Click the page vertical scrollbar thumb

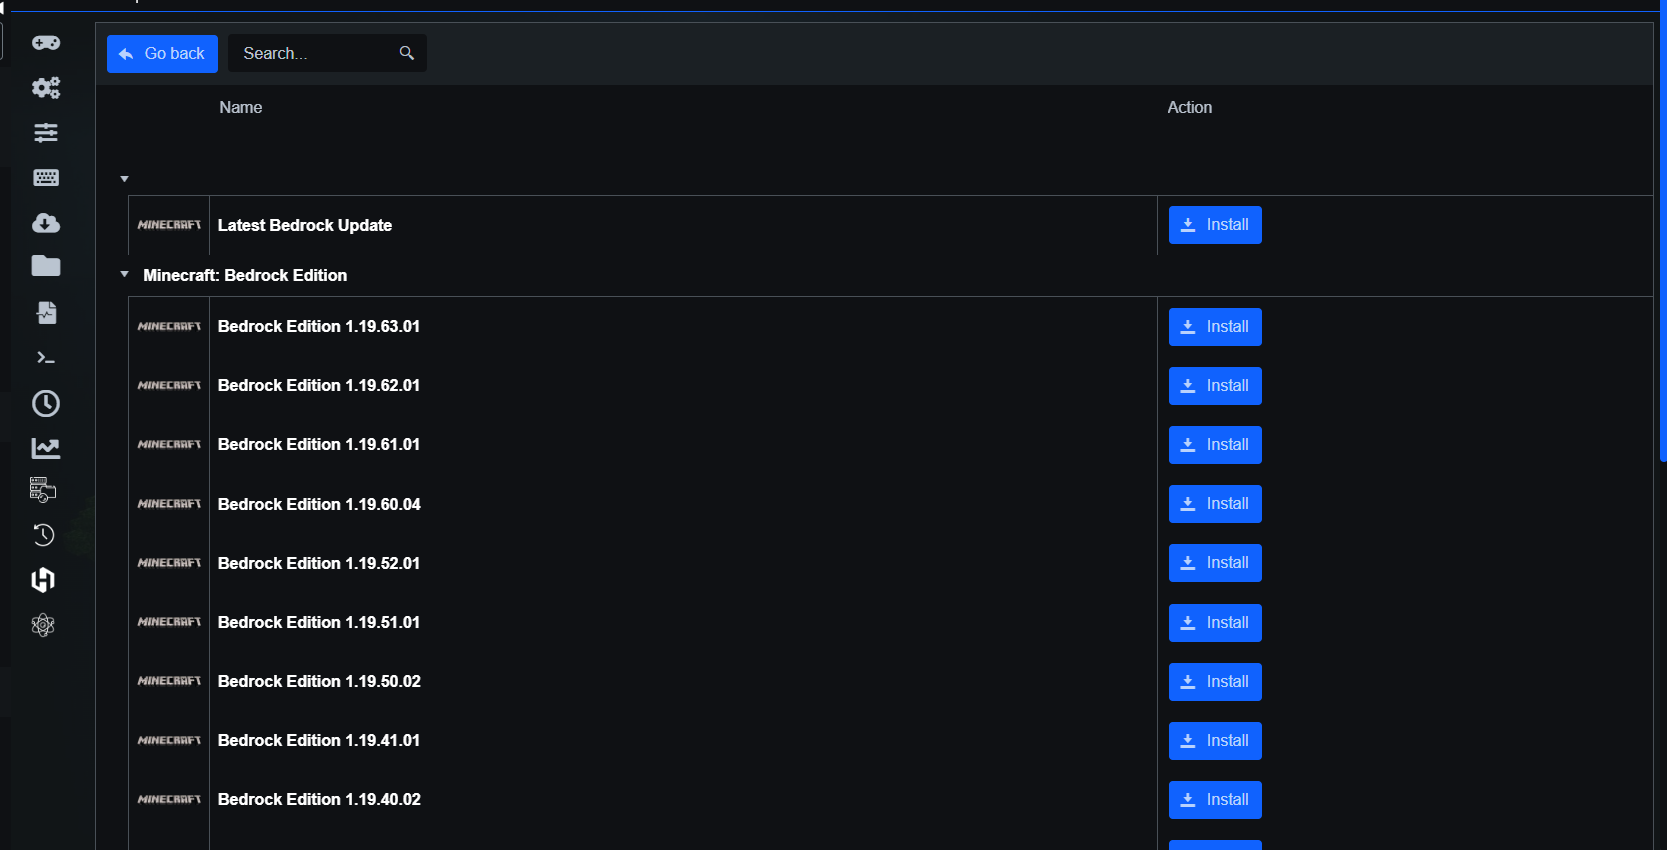1662,230
